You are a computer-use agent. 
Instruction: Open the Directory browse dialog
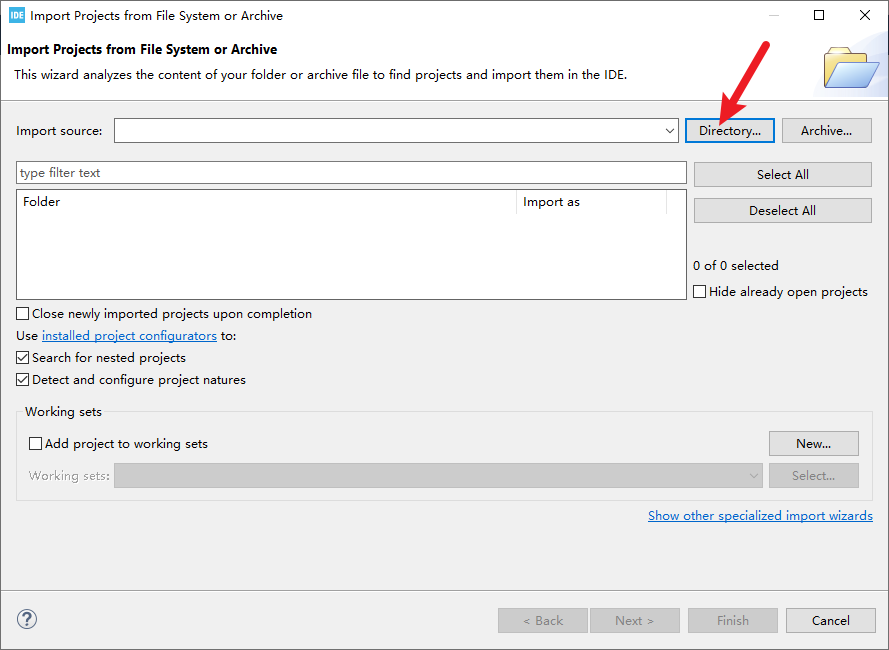(x=730, y=131)
